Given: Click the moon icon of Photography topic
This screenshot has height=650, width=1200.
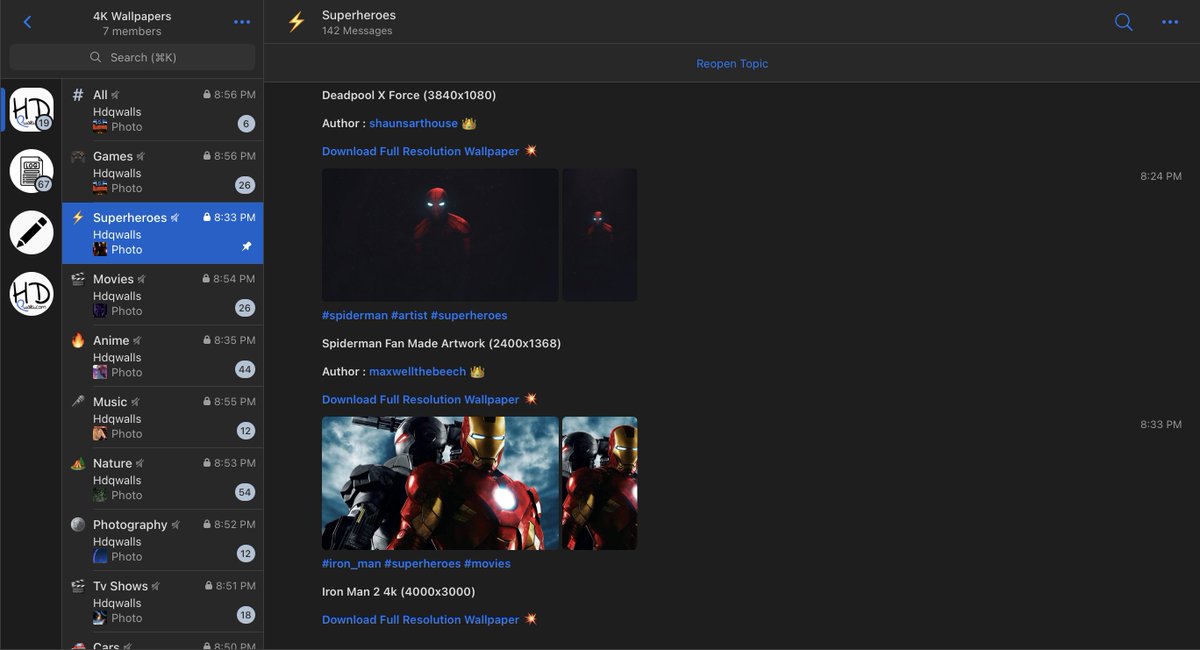Looking at the screenshot, I should point(78,524).
